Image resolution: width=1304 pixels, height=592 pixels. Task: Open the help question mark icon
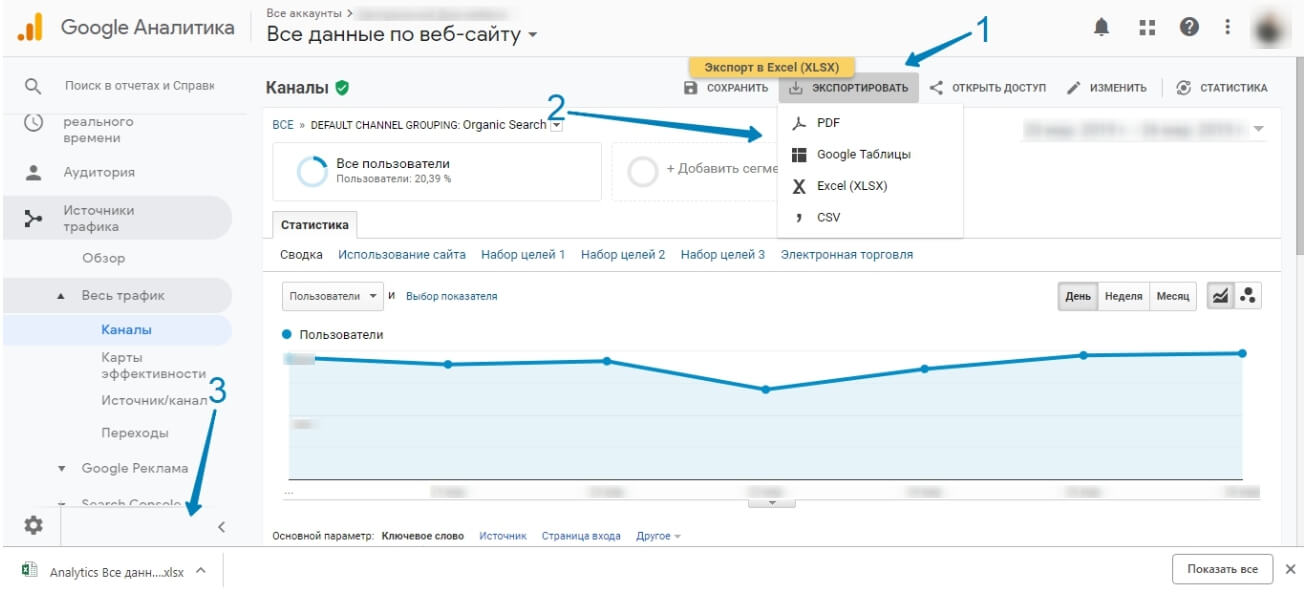(x=1189, y=28)
